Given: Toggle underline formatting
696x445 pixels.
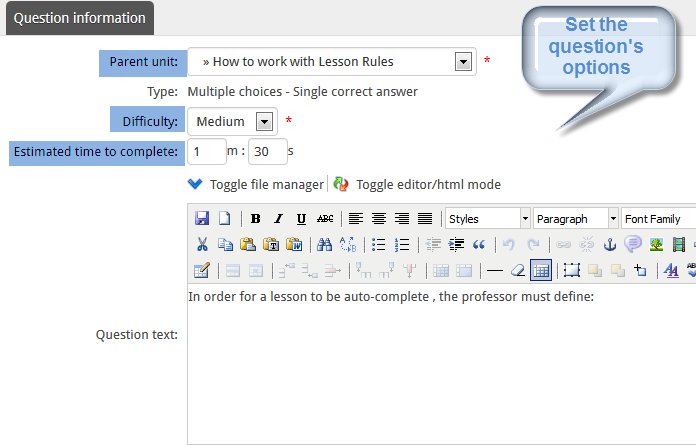Looking at the screenshot, I should [301, 218].
